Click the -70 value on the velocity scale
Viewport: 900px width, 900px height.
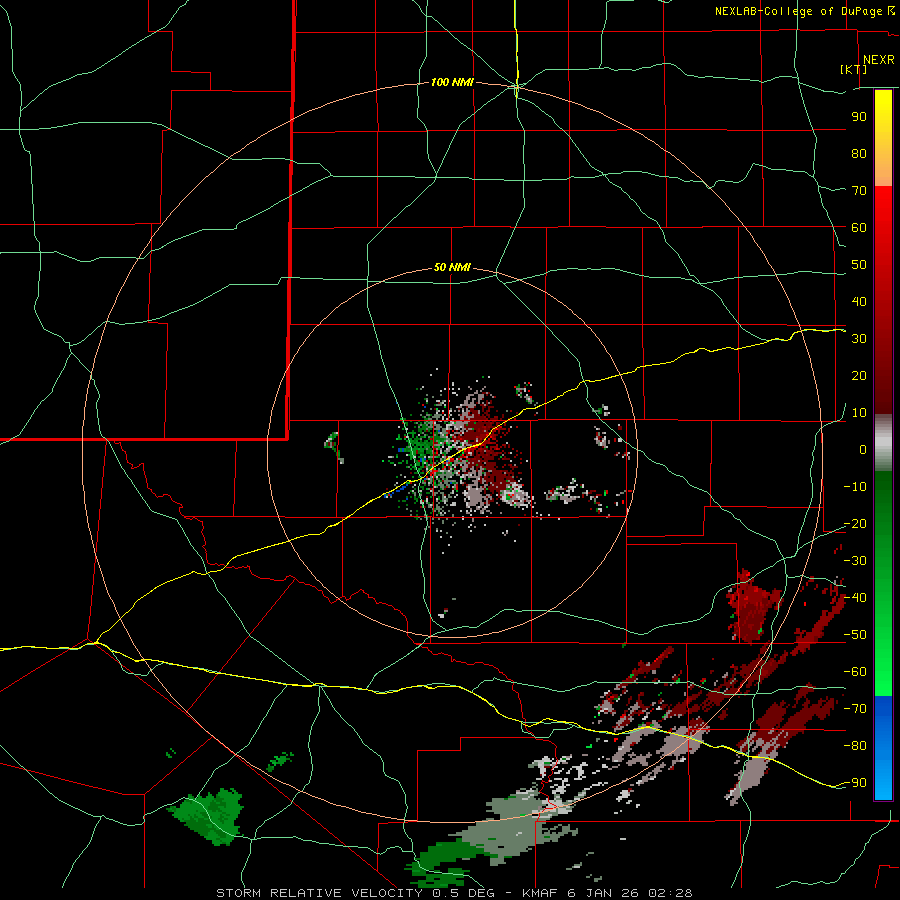[855, 709]
